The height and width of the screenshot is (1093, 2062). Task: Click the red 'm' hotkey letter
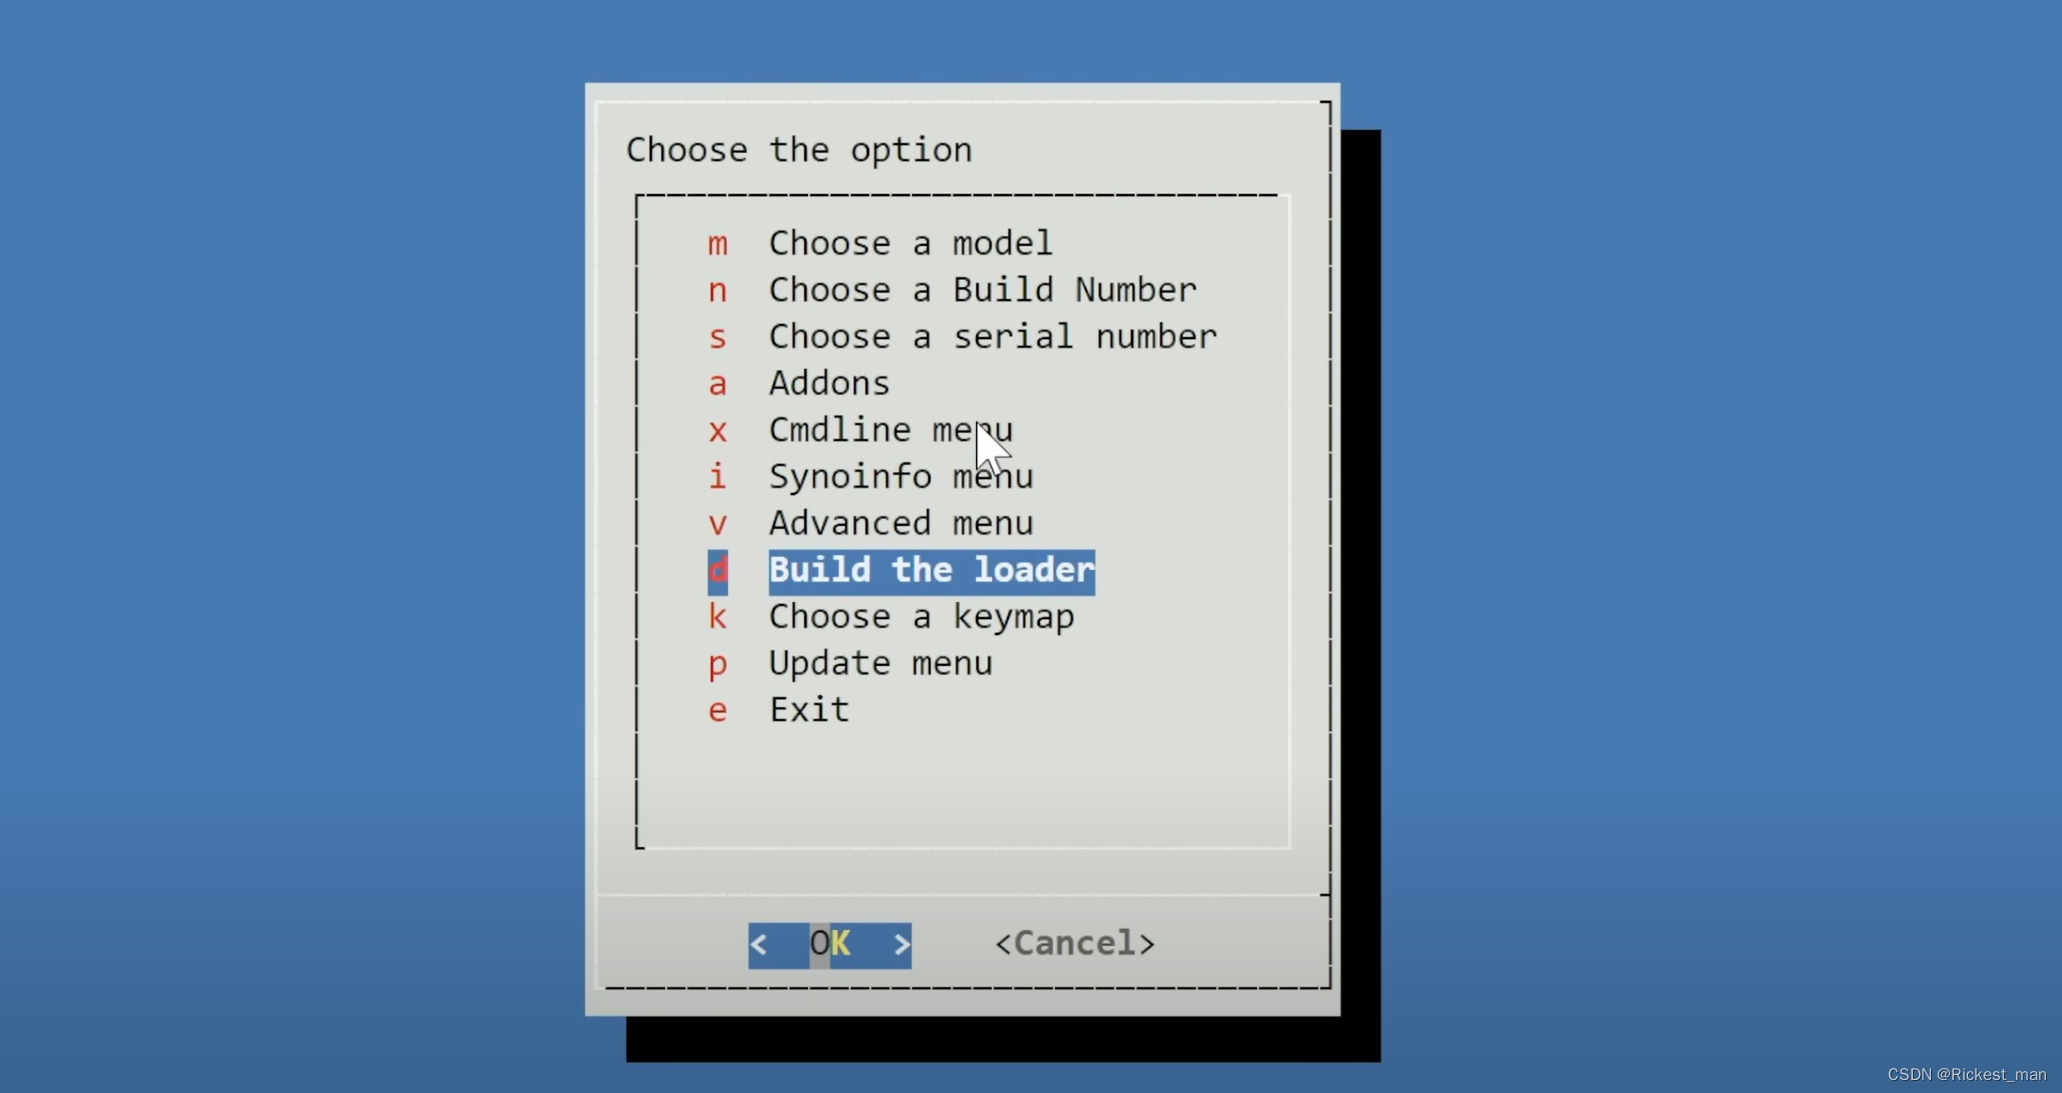point(717,244)
